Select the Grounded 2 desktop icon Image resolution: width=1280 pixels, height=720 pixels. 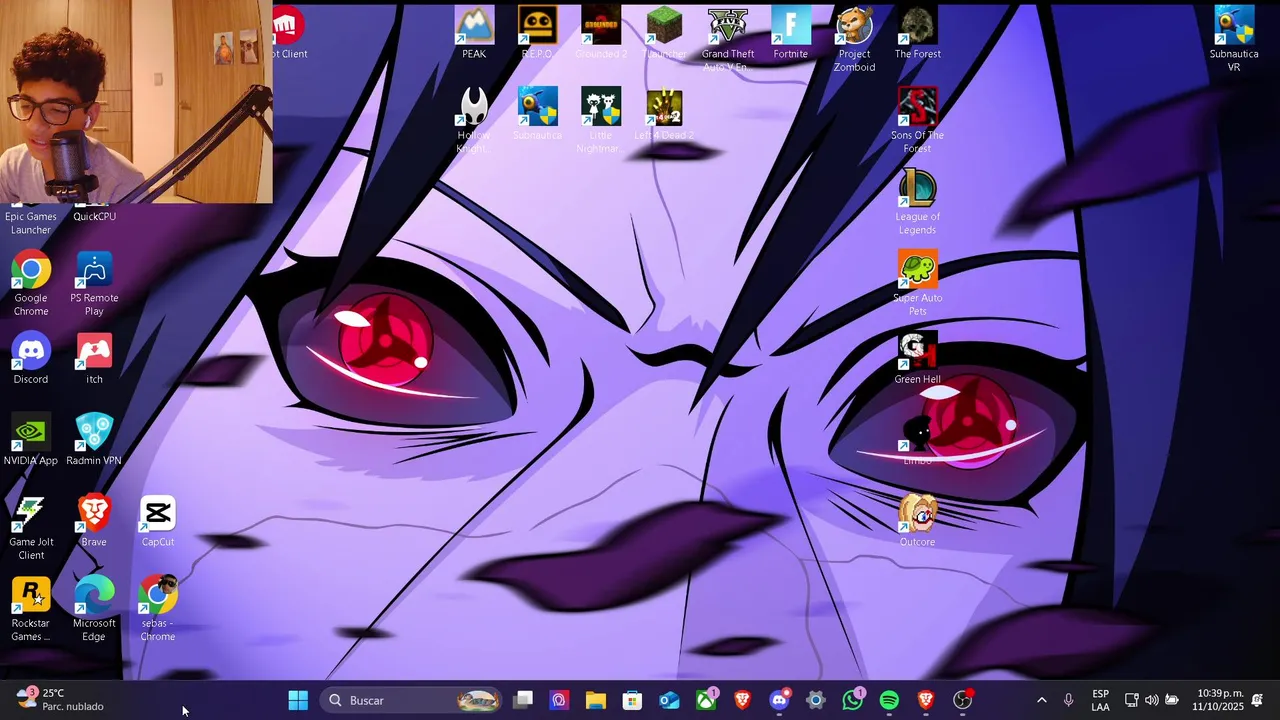[601, 31]
